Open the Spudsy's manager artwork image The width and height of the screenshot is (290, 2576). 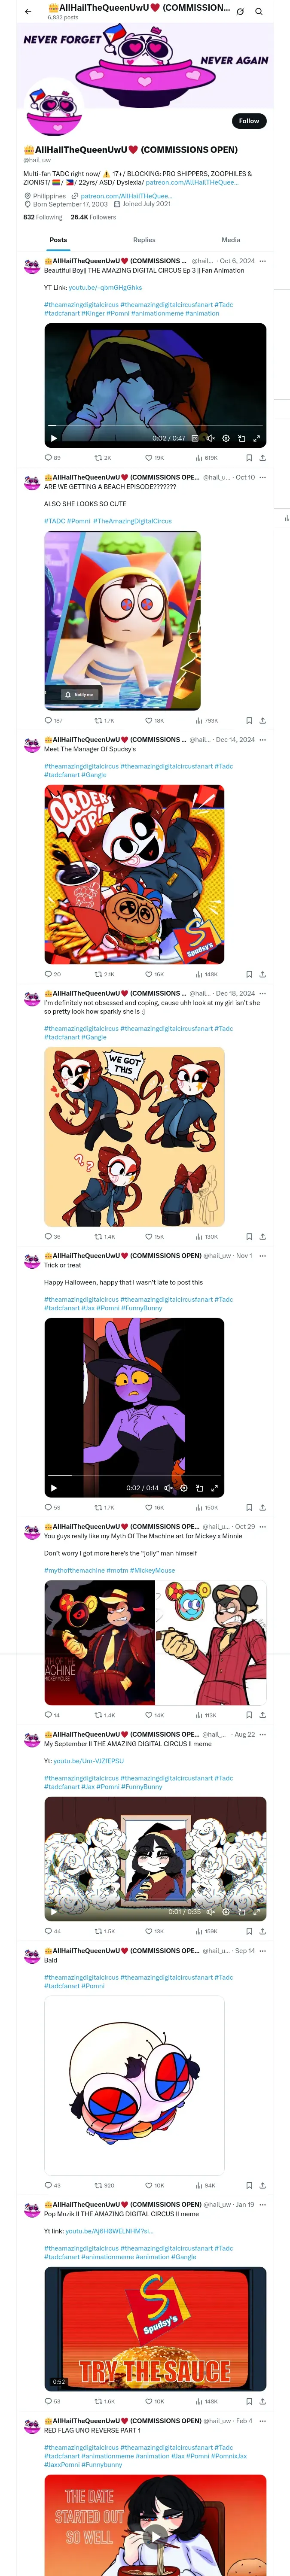[x=134, y=873]
